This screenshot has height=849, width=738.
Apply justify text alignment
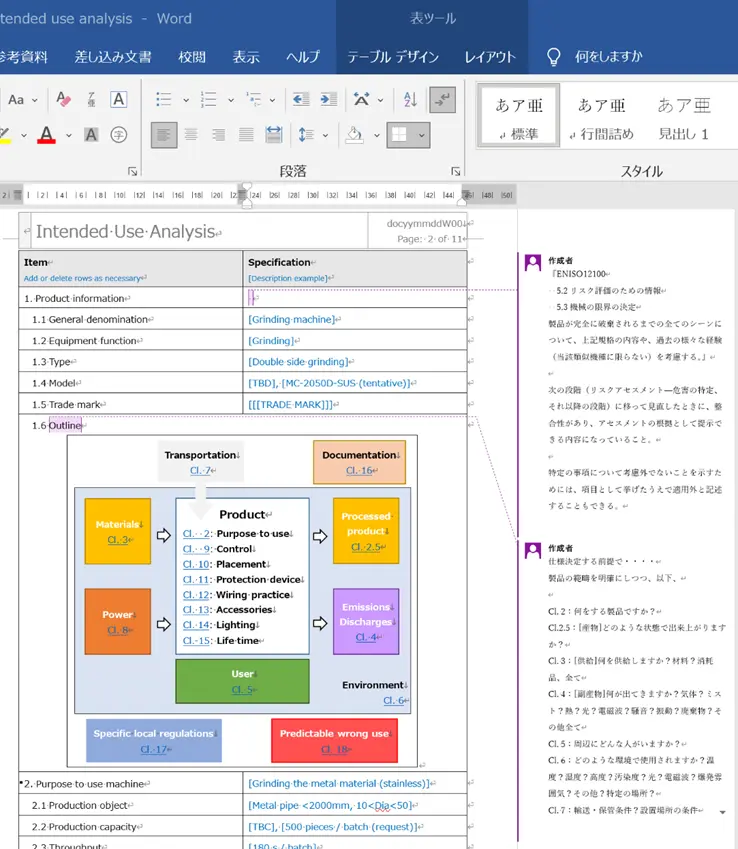click(x=246, y=135)
